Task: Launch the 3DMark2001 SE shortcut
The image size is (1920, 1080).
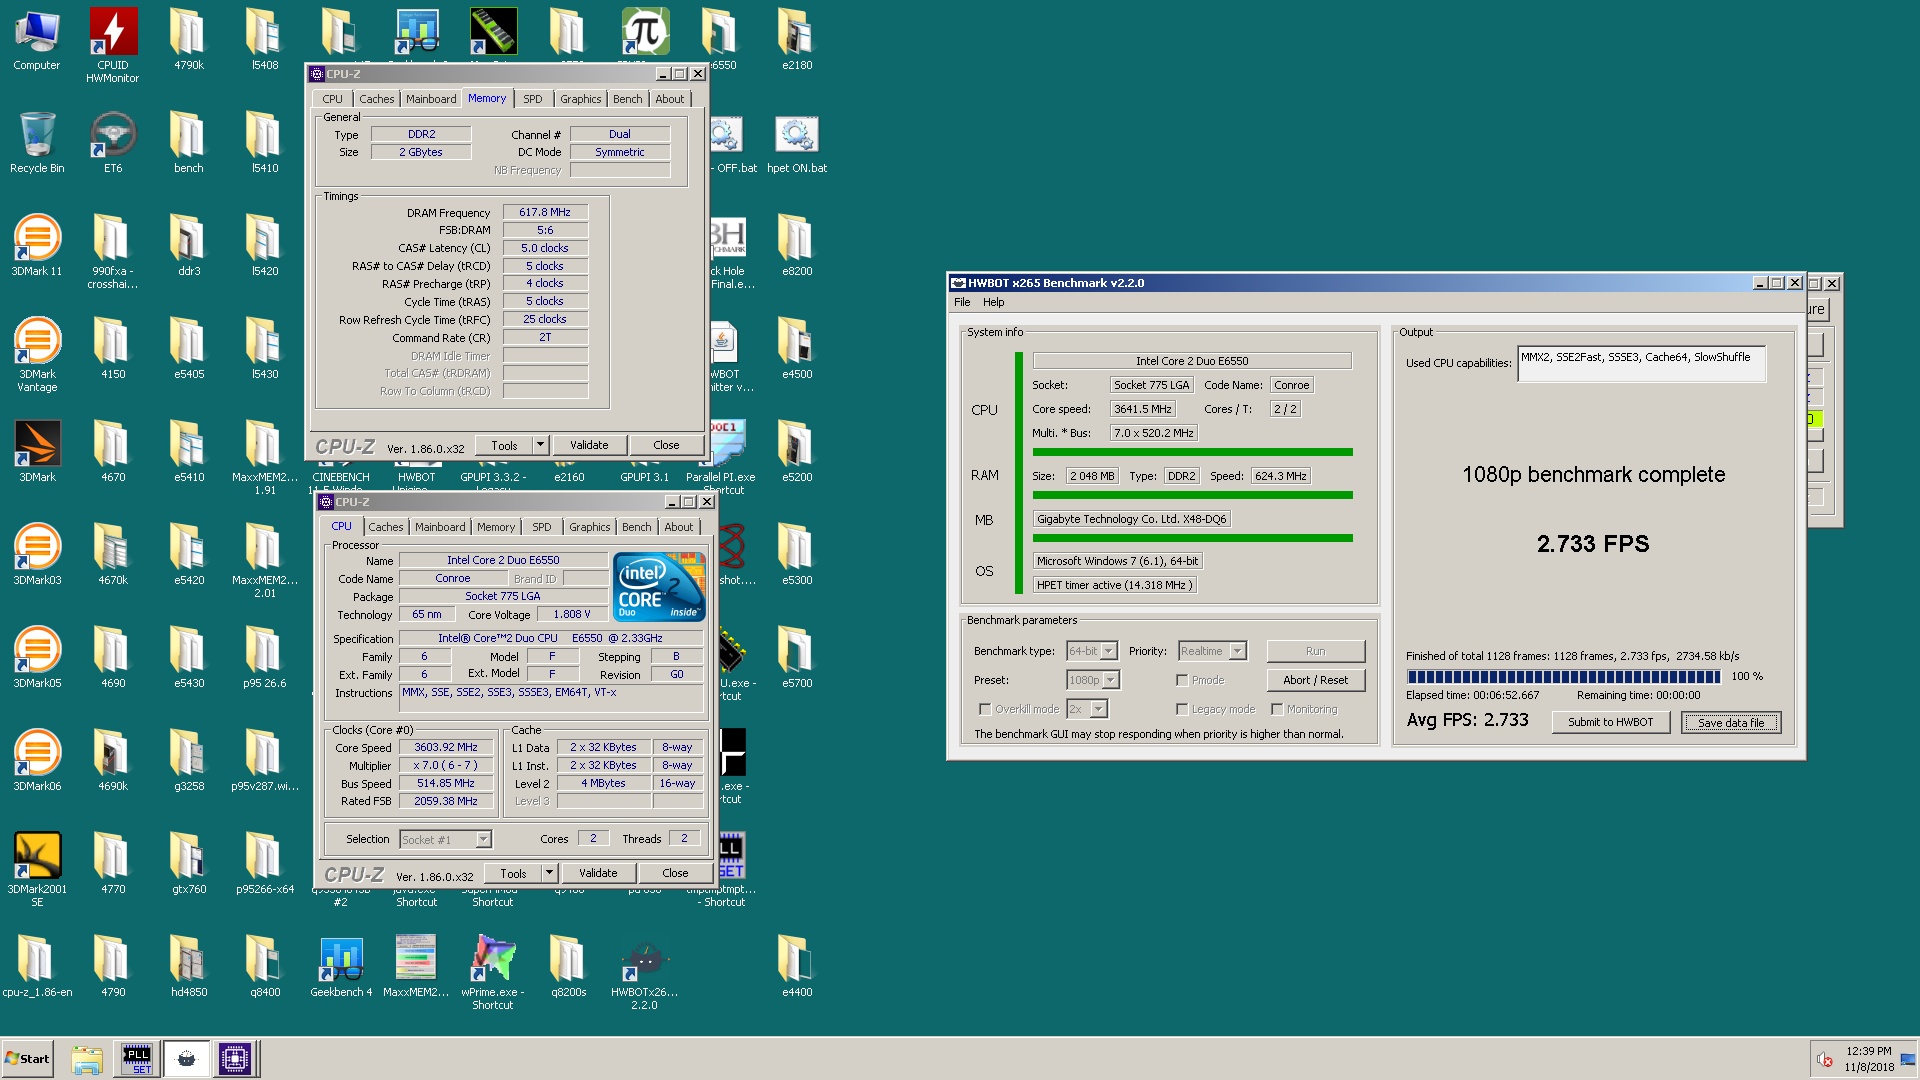Action: (x=37, y=869)
